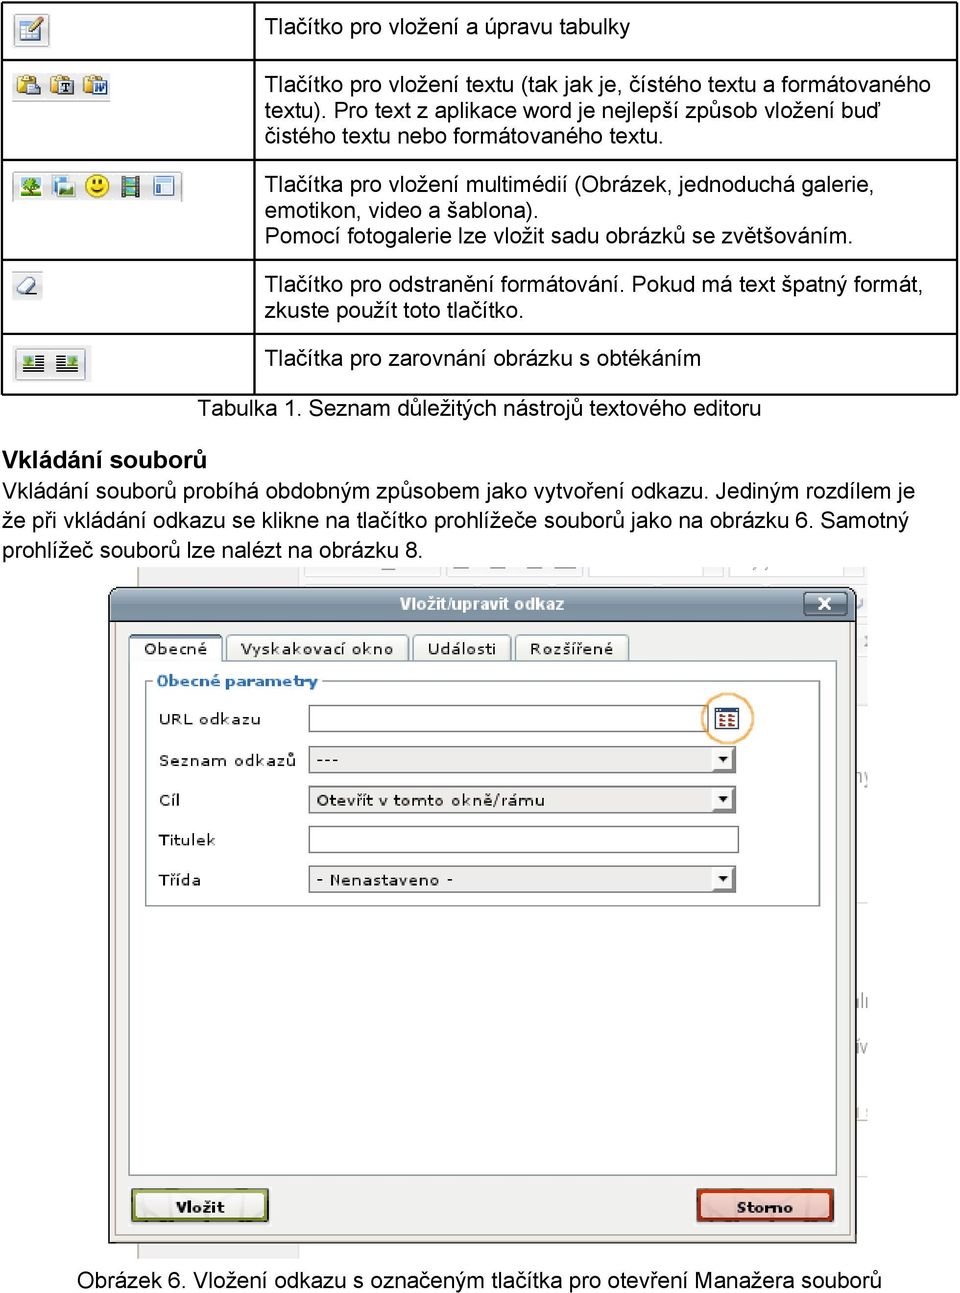Click the paste as plain text icon

pyautogui.click(x=62, y=86)
